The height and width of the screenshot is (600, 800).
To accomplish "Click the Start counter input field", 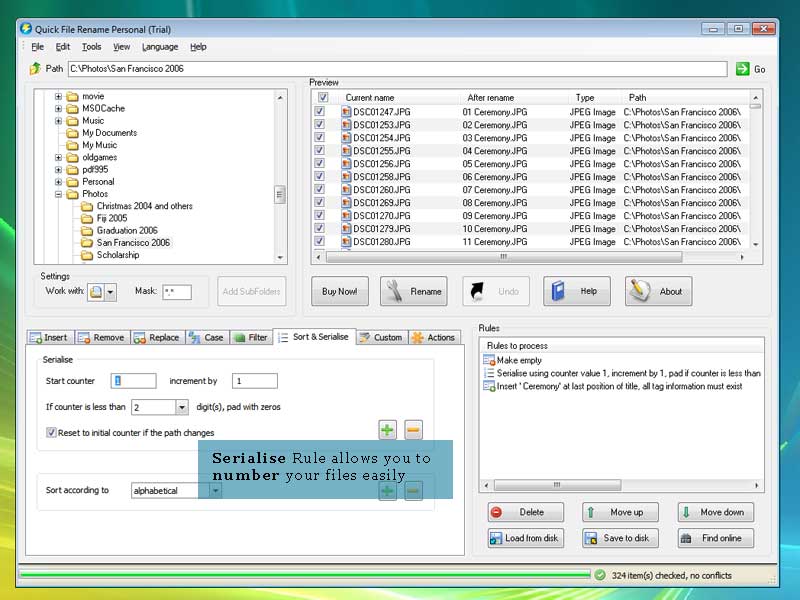I will (133, 381).
